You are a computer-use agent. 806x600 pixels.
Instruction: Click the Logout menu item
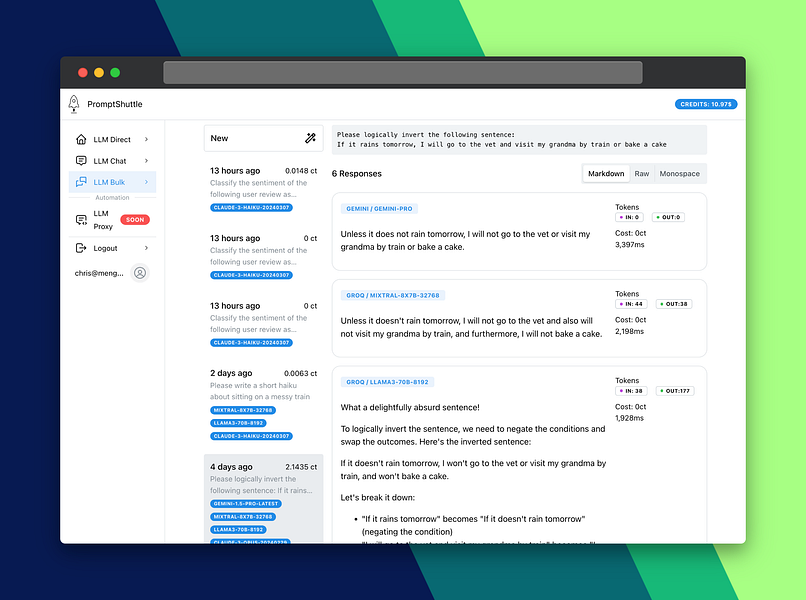(x=112, y=248)
